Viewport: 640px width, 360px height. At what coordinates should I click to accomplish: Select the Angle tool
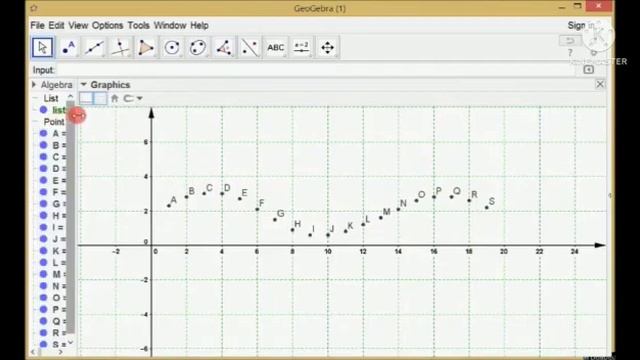point(224,47)
